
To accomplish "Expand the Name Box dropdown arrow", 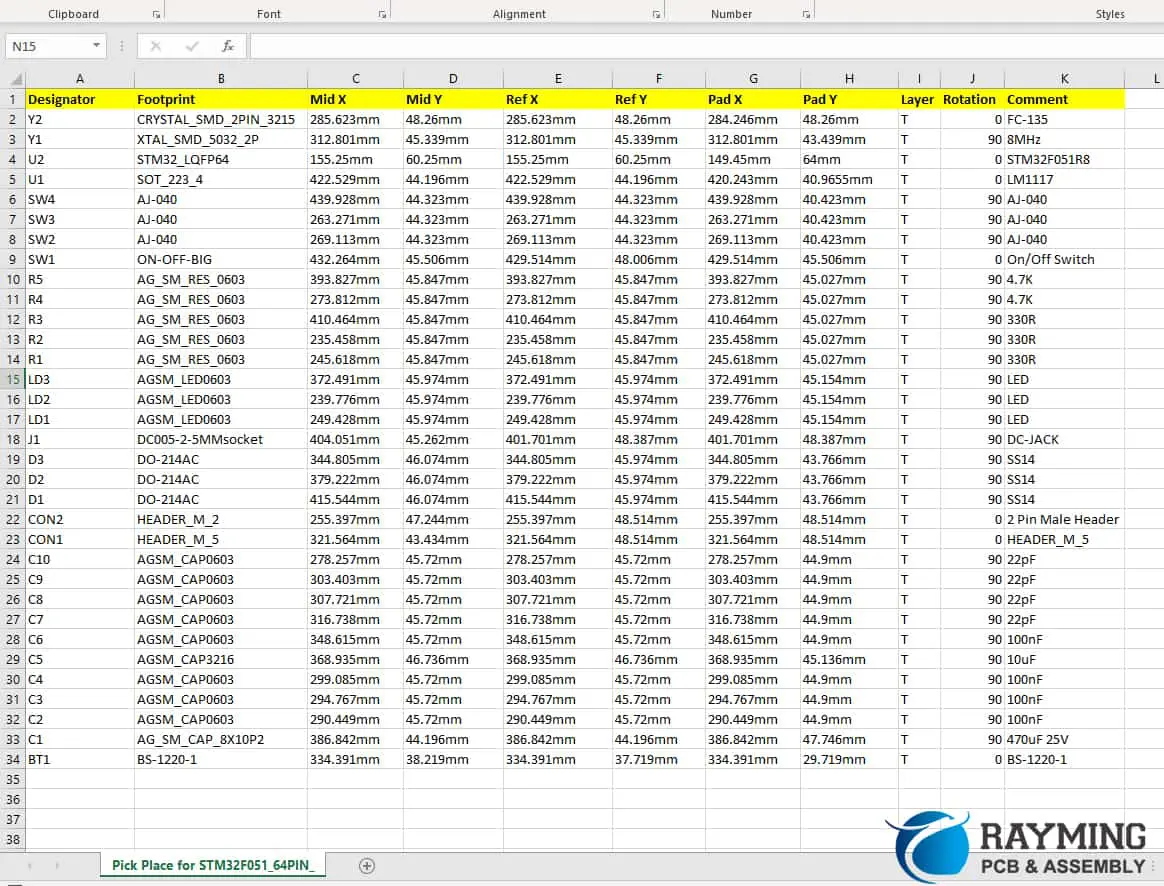I will tap(96, 46).
